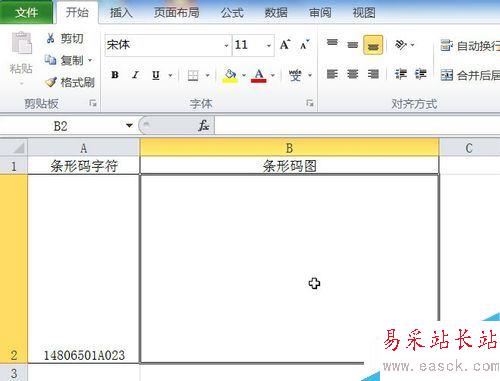Select cell B1 条形码图

pyautogui.click(x=289, y=166)
